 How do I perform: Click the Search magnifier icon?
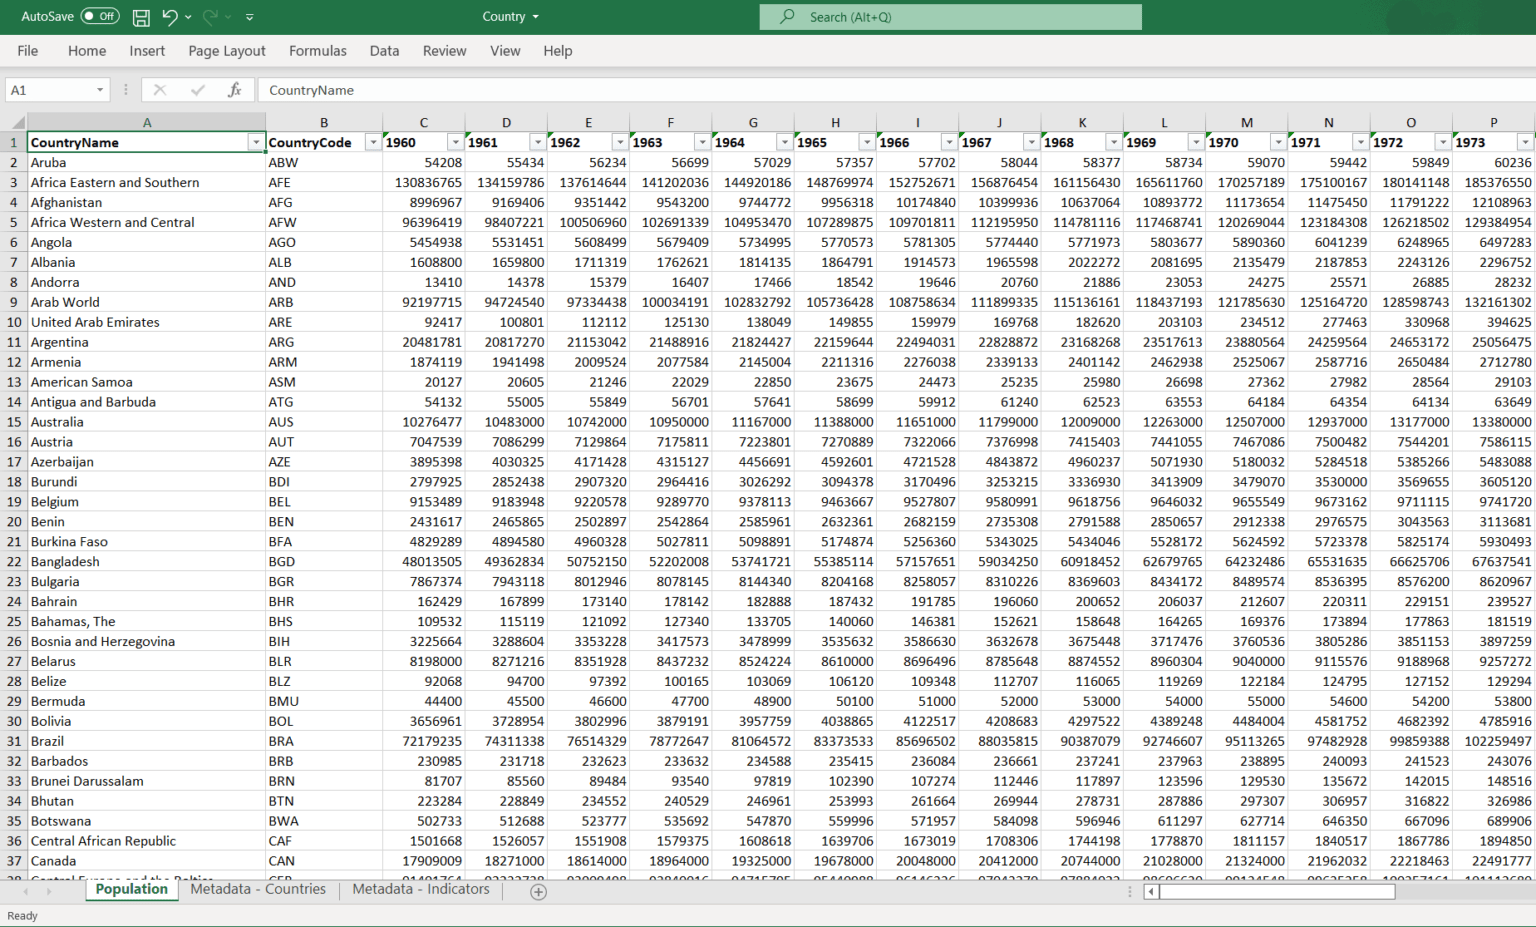pyautogui.click(x=789, y=17)
